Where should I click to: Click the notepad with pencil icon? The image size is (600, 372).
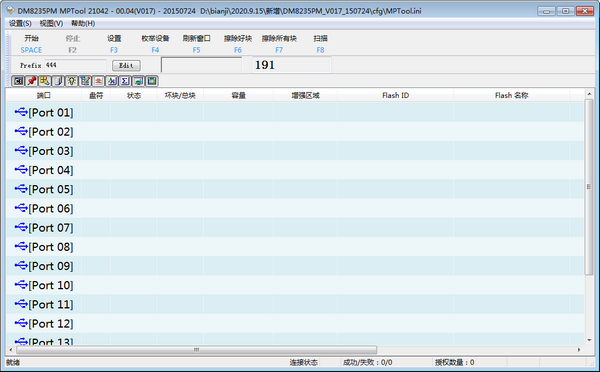[85, 81]
